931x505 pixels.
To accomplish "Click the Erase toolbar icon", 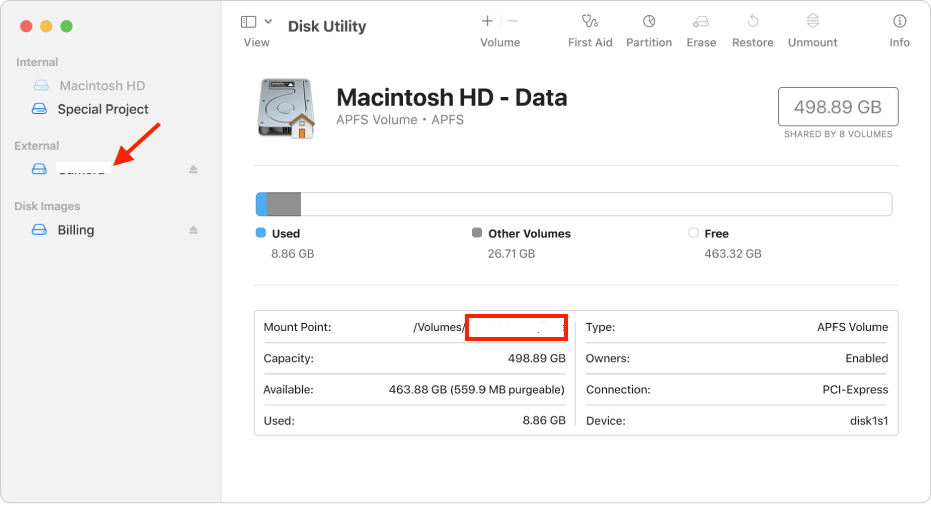I will 701,21.
